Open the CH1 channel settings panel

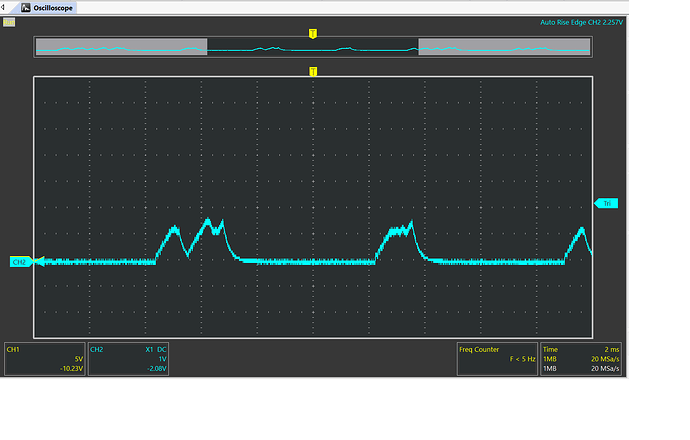tap(44, 359)
